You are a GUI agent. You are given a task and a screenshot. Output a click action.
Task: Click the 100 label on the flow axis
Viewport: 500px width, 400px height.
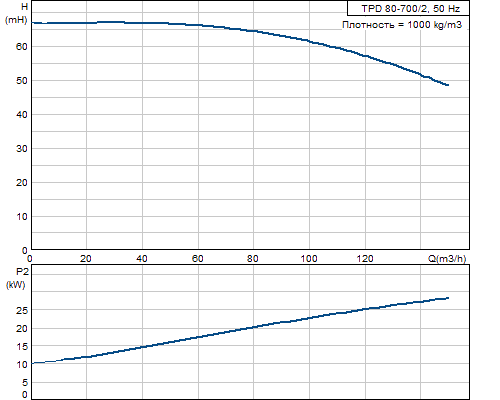point(309,259)
